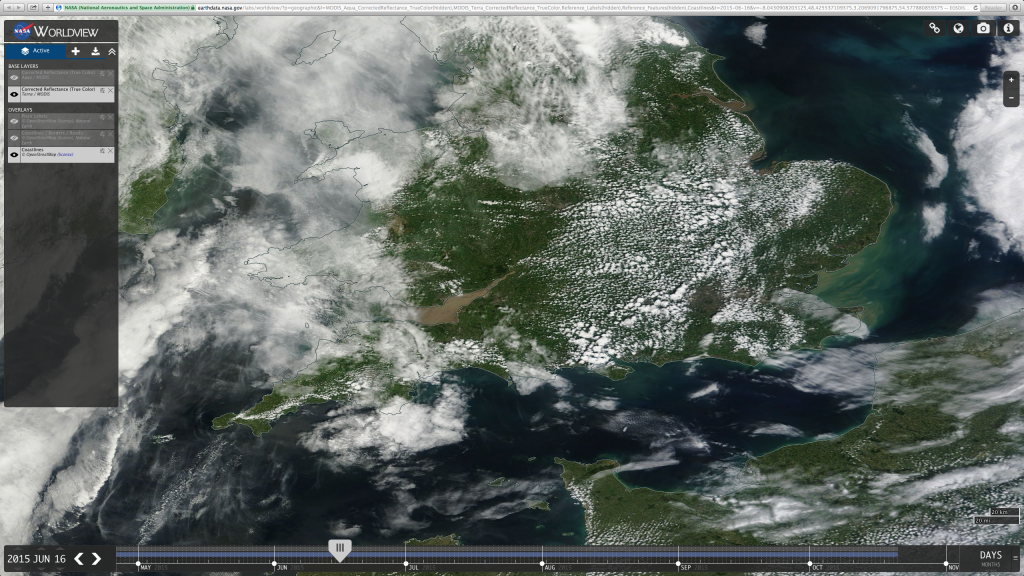Take a snapshot with the camera icon
The width and height of the screenshot is (1024, 576).
[983, 28]
